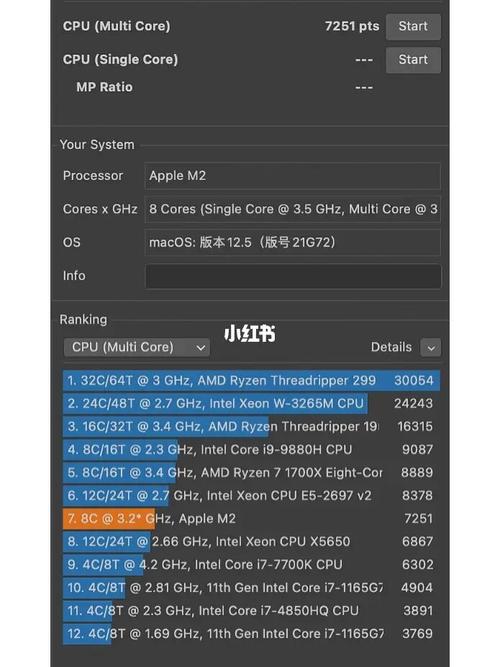Select the Intel Xeon W-3265M ranking entry
Image resolution: width=500 pixels, height=667 pixels.
tap(251, 403)
